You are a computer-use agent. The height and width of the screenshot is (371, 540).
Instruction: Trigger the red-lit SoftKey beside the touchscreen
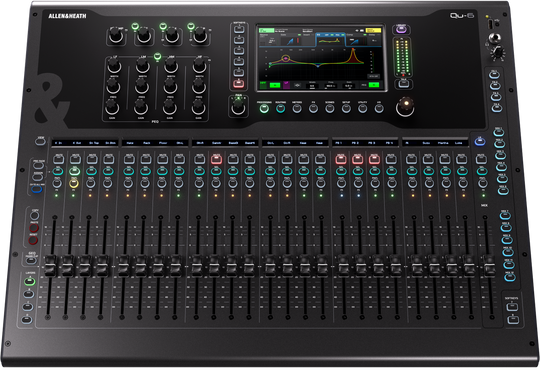[x=238, y=83]
